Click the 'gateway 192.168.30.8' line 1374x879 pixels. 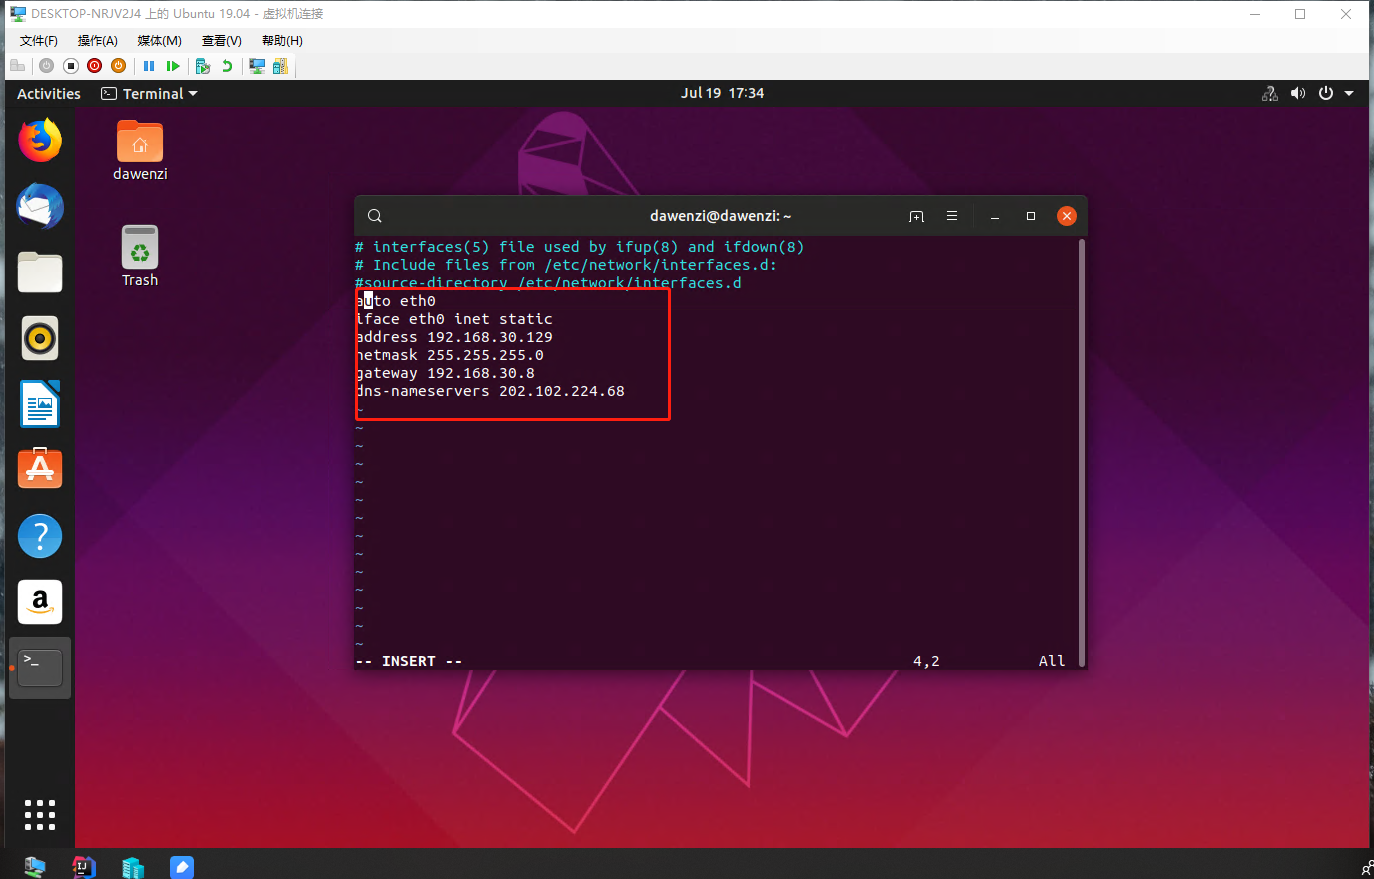[445, 373]
